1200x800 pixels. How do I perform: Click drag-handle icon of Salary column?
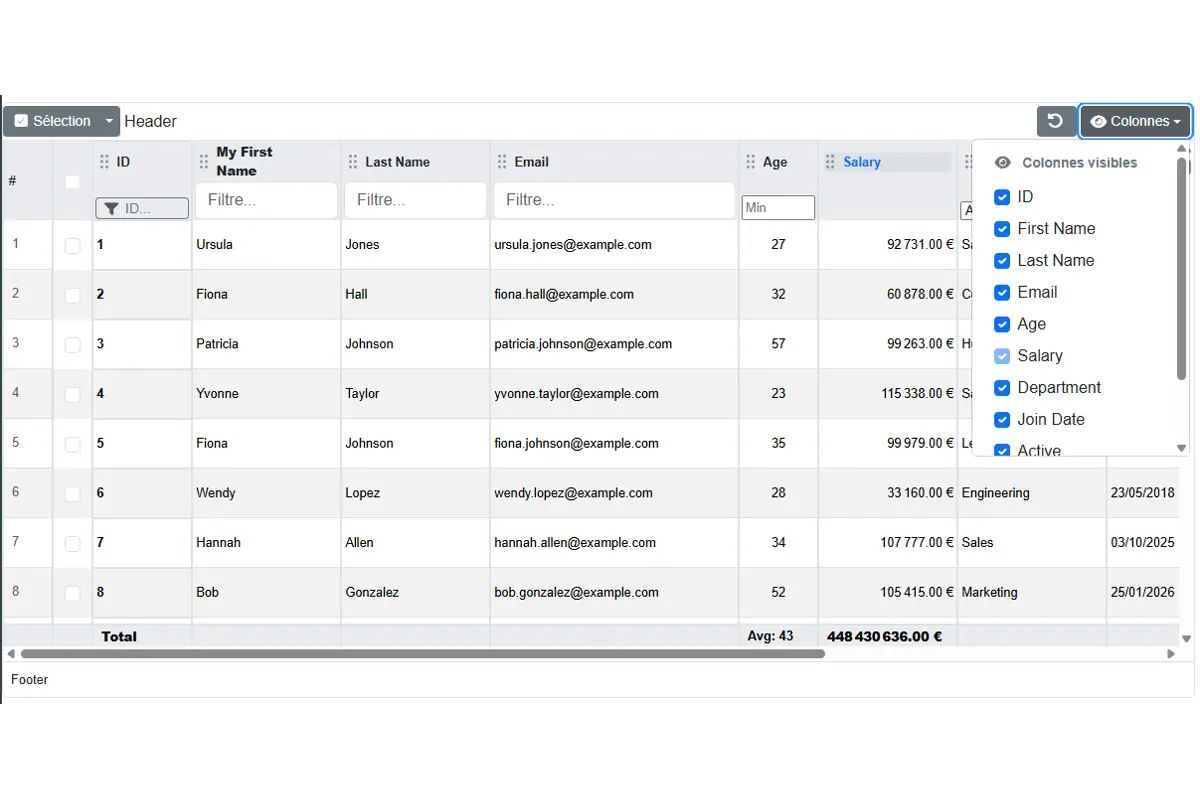point(830,162)
